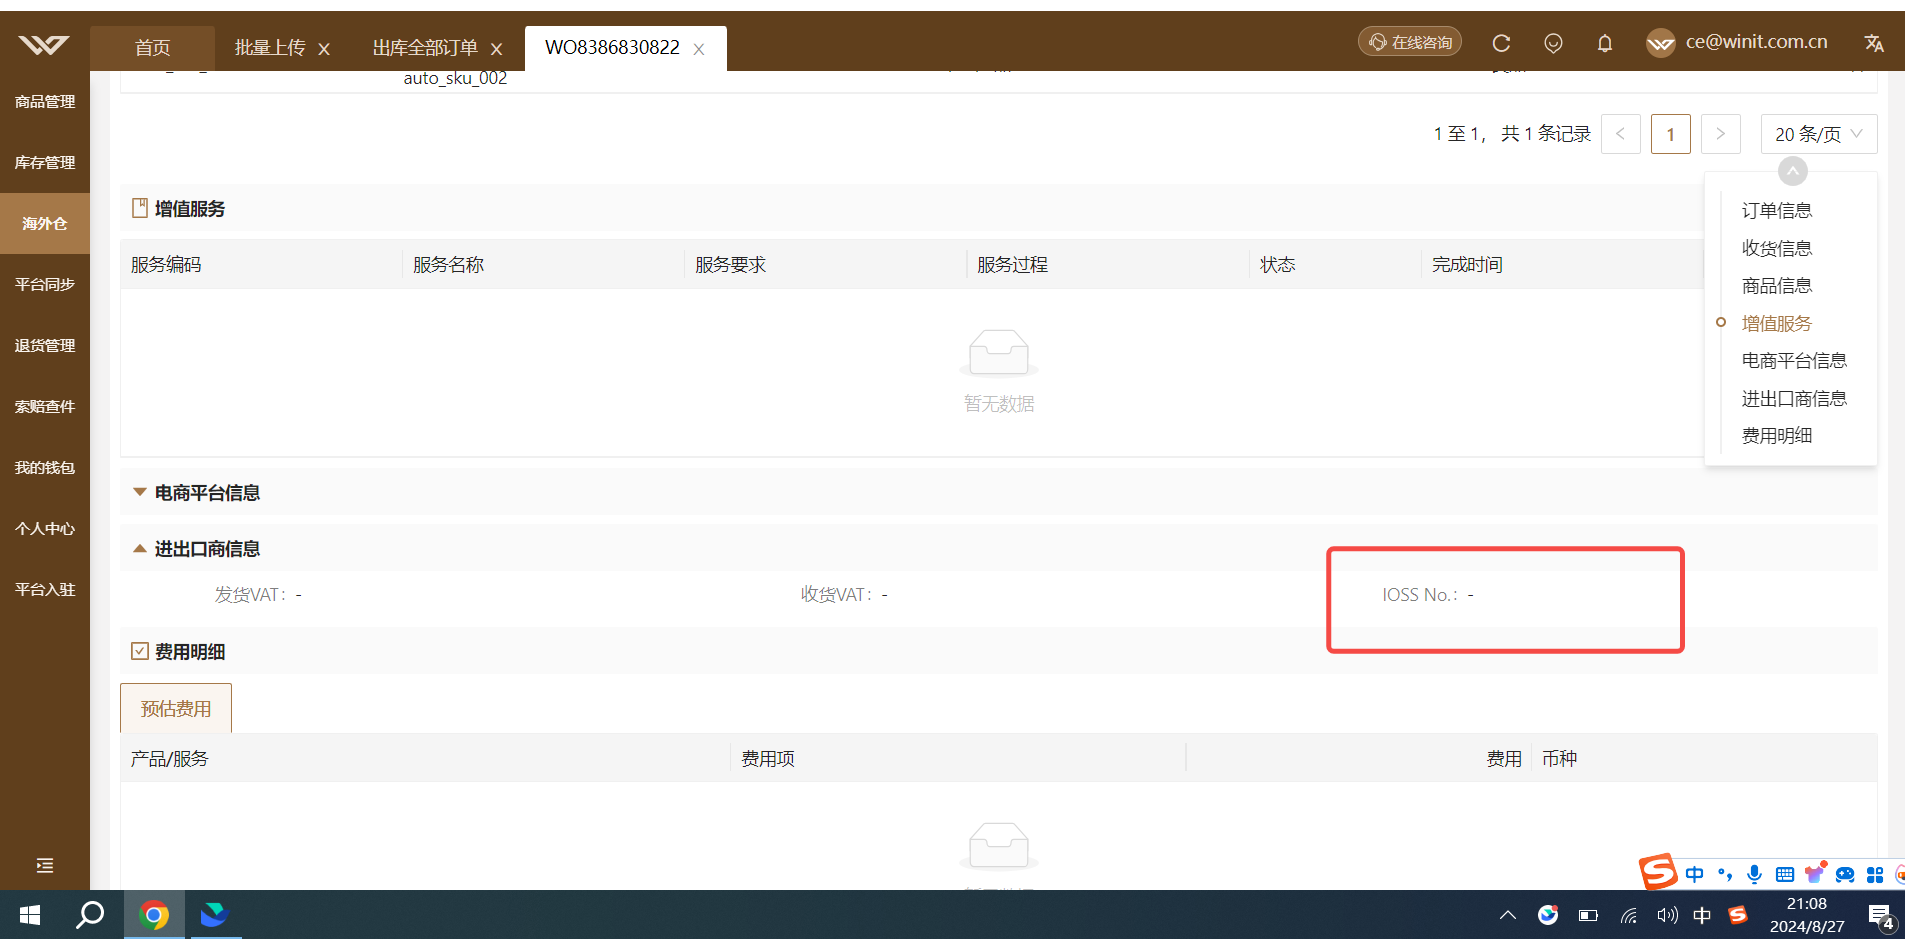Close the WO8386830822 tab
1905x939 pixels.
click(699, 49)
